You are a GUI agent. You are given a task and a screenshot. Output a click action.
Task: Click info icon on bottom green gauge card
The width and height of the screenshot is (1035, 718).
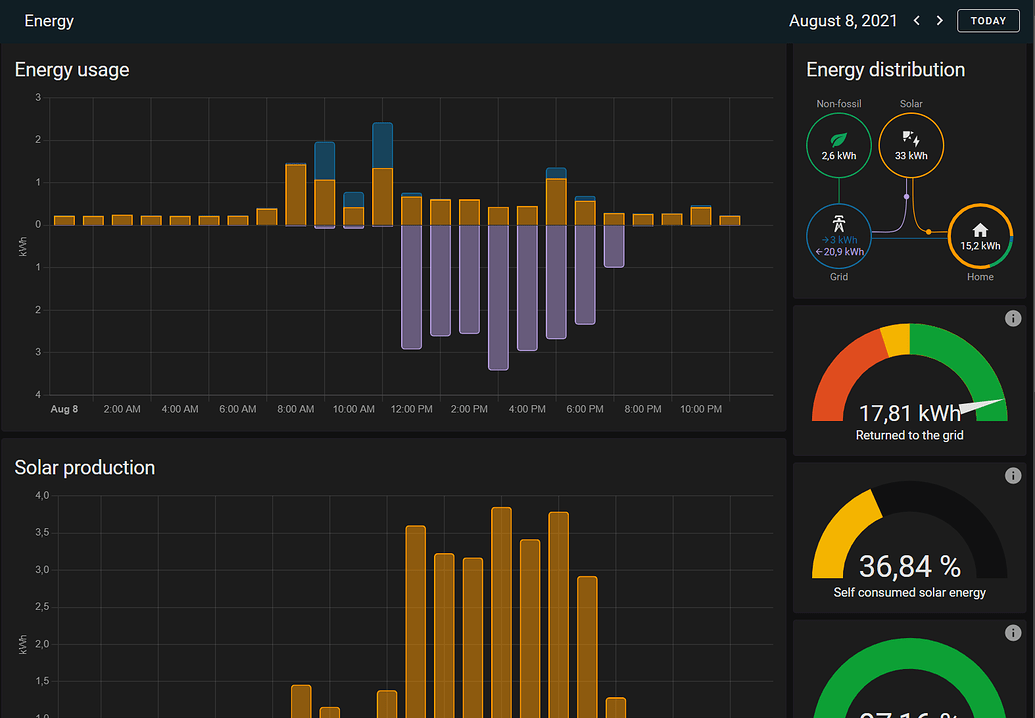pyautogui.click(x=1012, y=633)
